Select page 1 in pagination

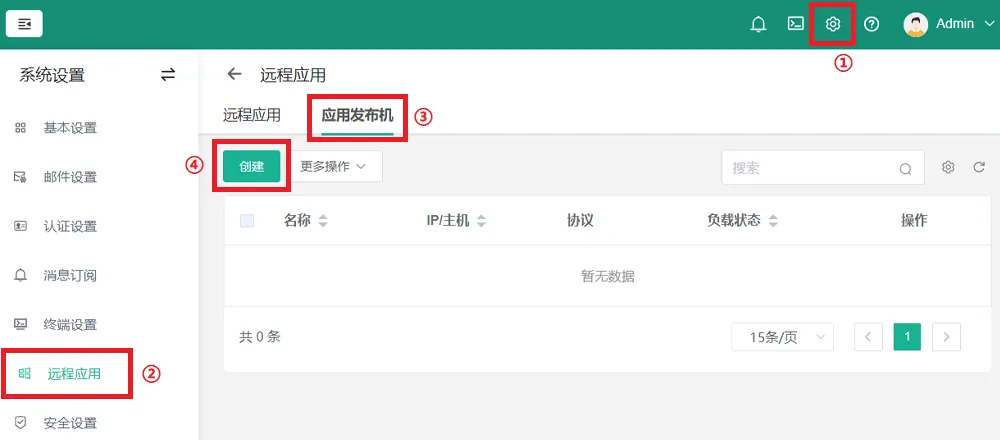click(x=908, y=337)
